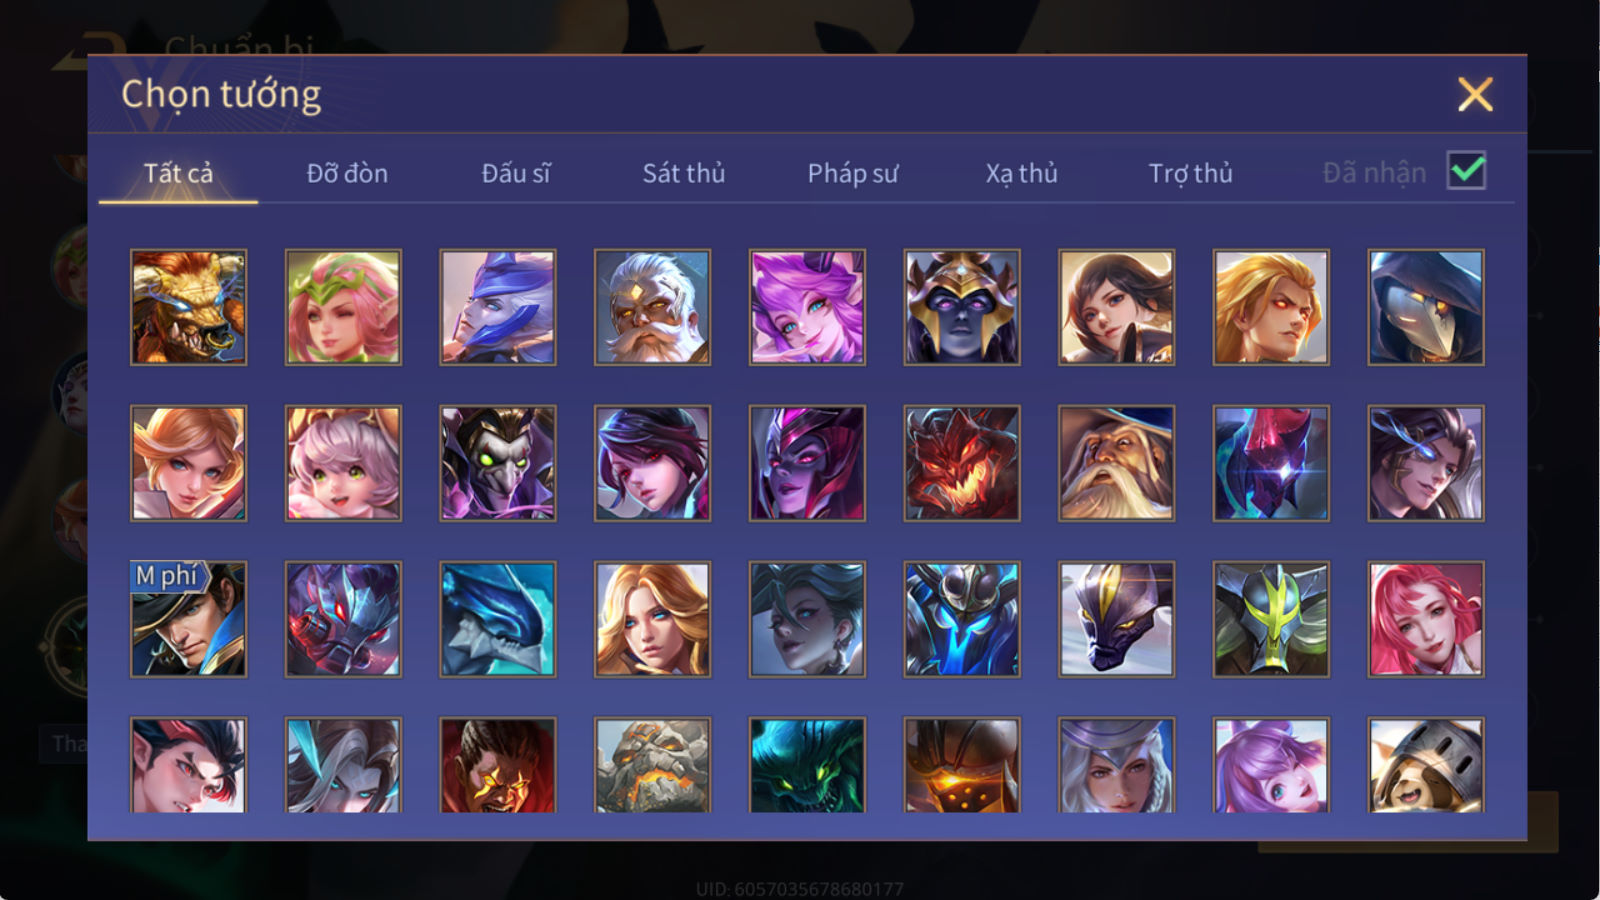Open the Trợ thủ tab
This screenshot has width=1600, height=900.
pyautogui.click(x=1191, y=173)
